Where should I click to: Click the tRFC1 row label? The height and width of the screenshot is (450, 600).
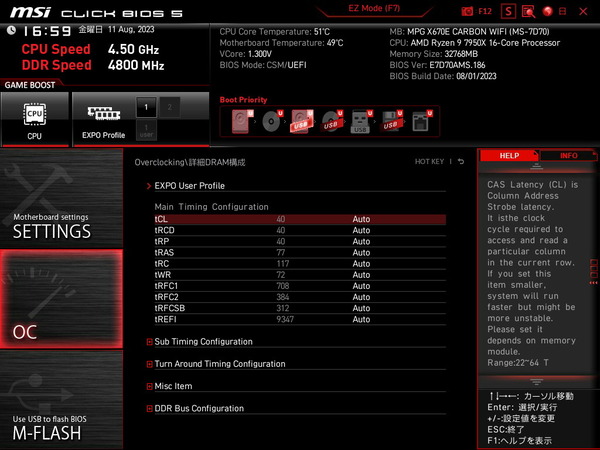click(166, 286)
